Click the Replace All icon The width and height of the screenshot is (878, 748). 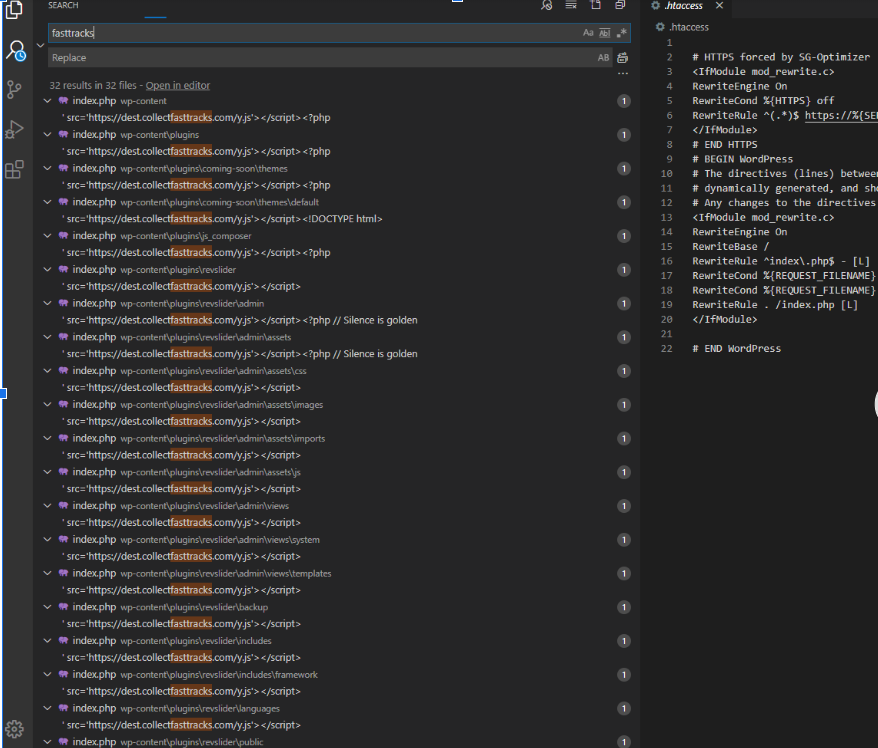pyautogui.click(x=623, y=58)
